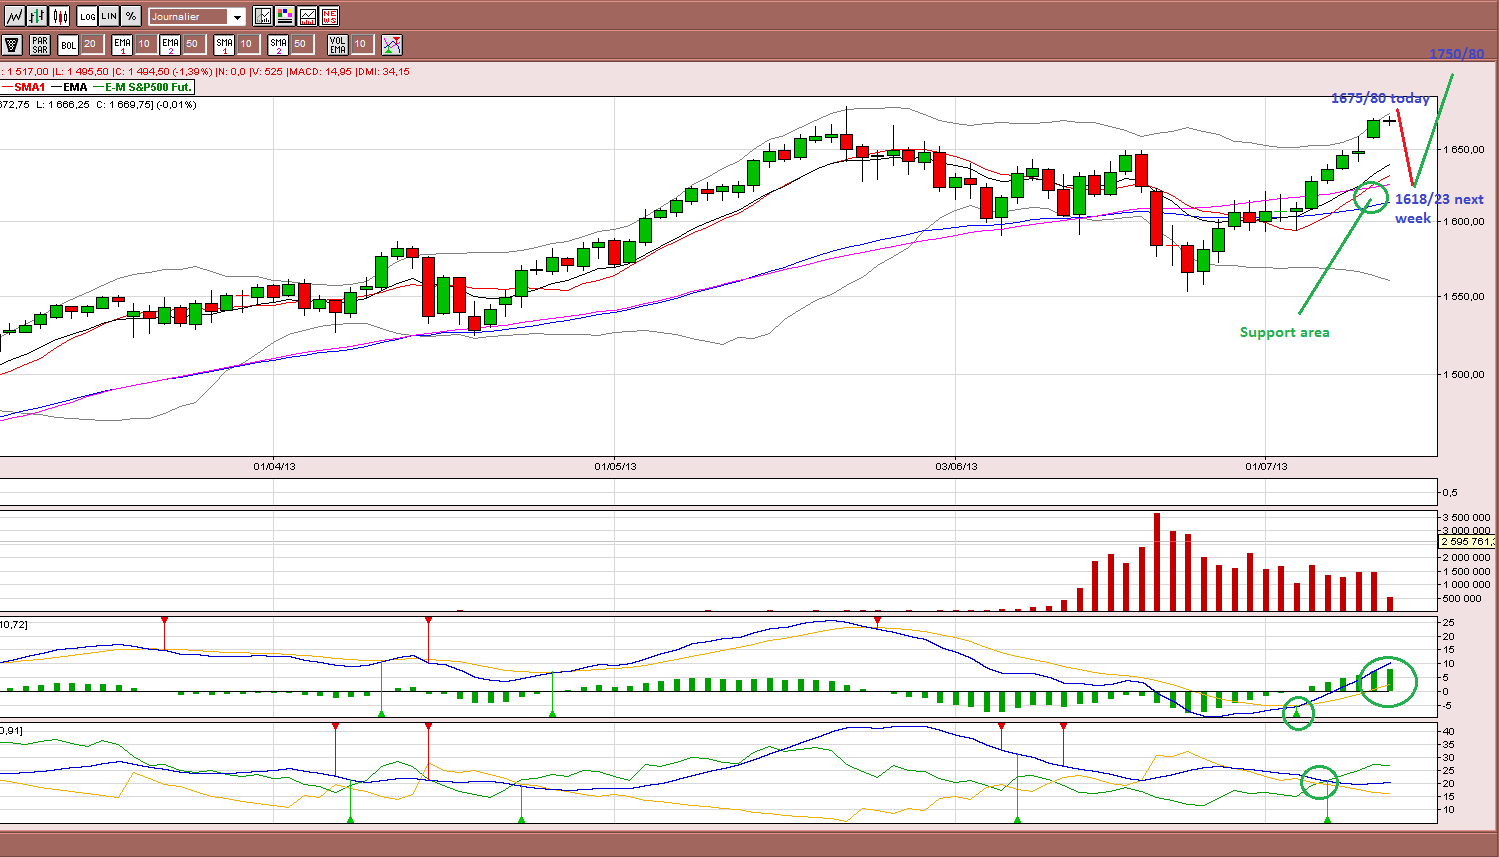
Task: Toggle the SMA 1 indicator
Action: tap(224, 44)
